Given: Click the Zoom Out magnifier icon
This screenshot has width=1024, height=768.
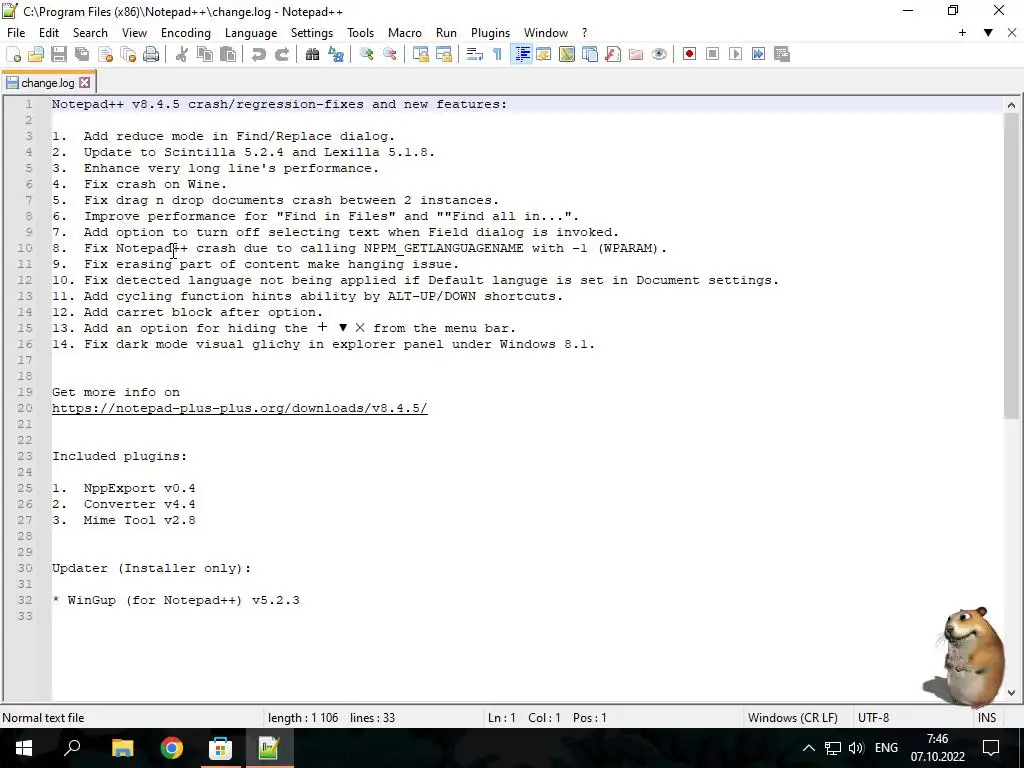Looking at the screenshot, I should pyautogui.click(x=390, y=54).
